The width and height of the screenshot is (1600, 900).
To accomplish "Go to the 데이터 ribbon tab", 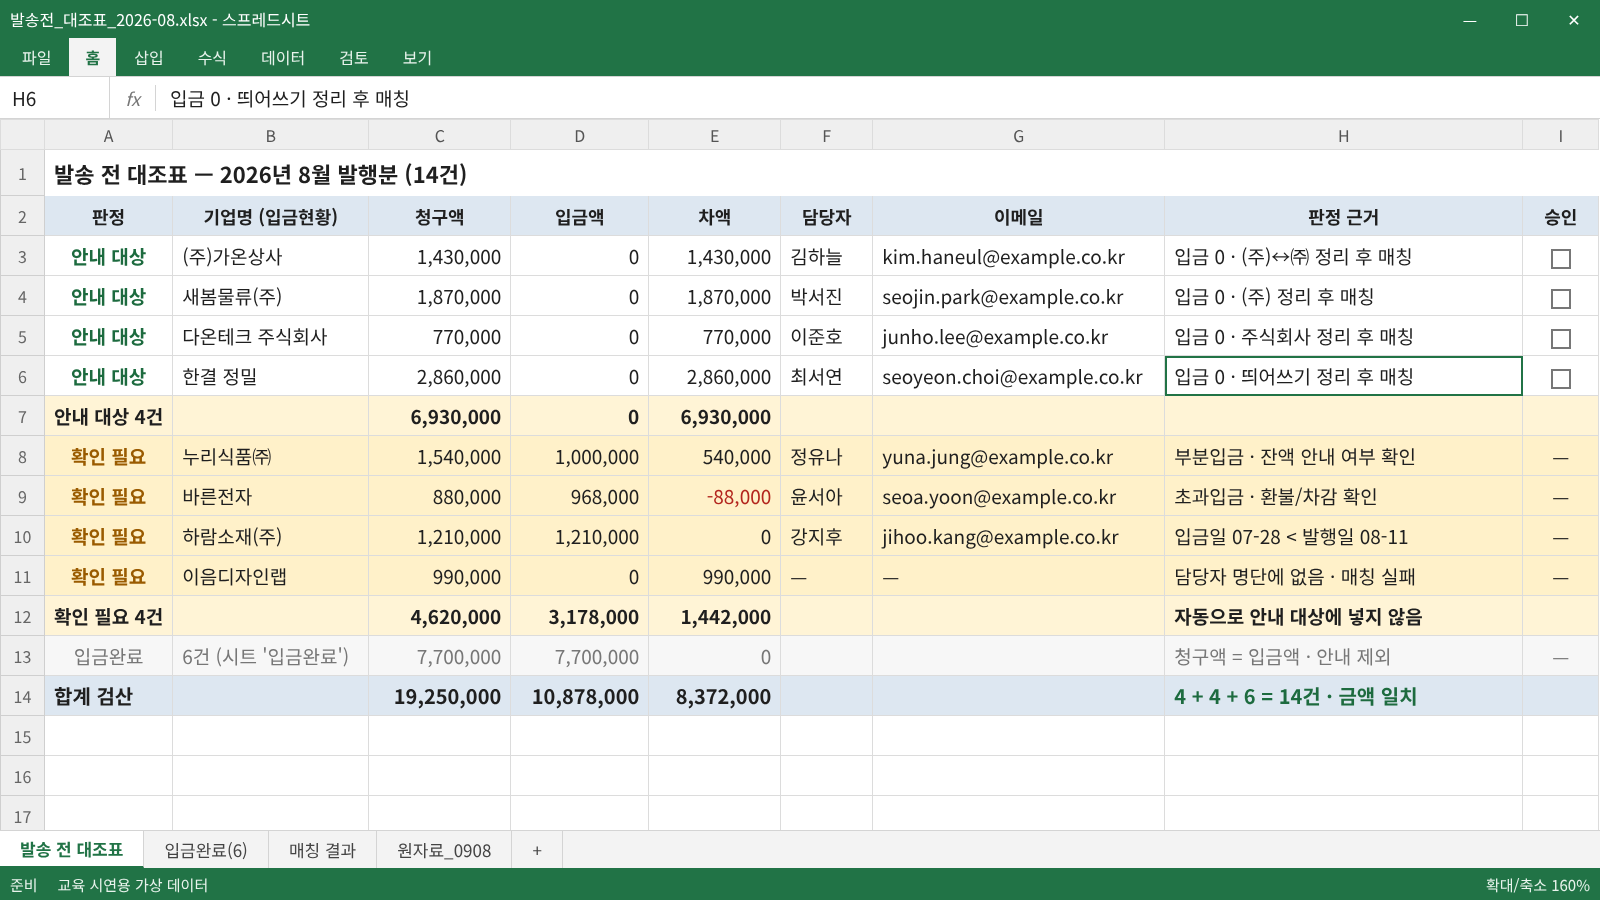I will [x=282, y=58].
